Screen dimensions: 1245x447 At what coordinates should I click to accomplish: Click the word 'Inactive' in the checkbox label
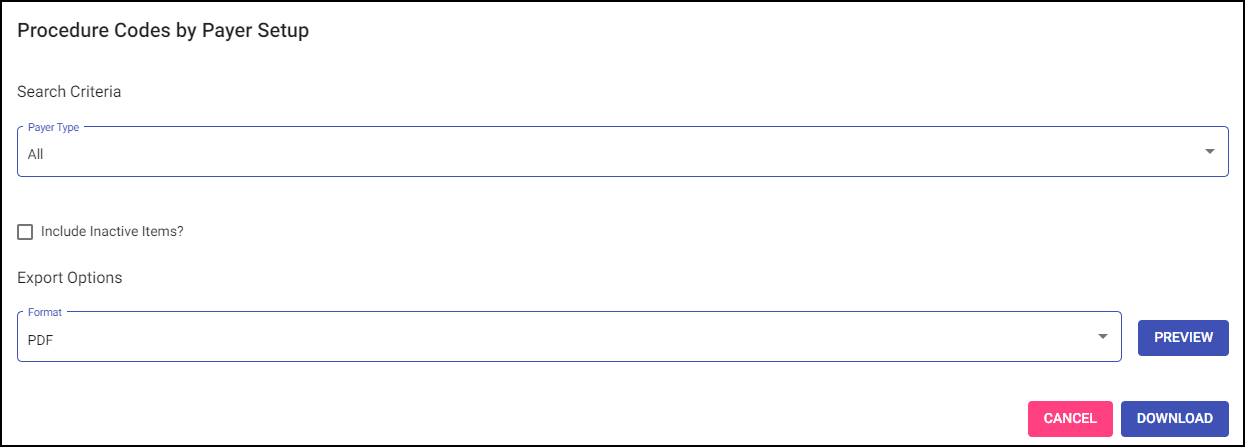[118, 232]
